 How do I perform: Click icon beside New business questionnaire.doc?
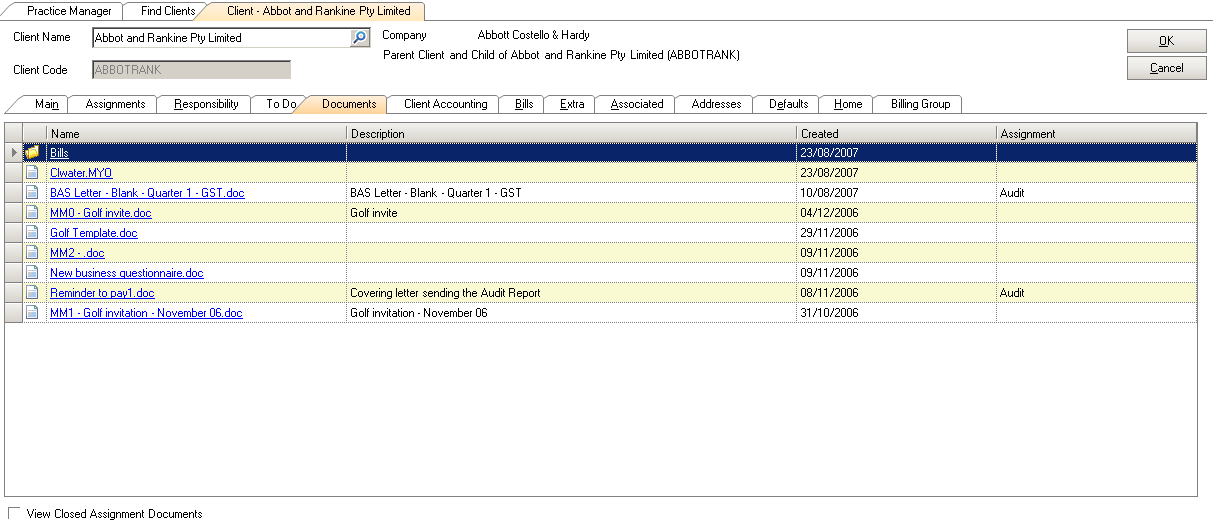(33, 273)
